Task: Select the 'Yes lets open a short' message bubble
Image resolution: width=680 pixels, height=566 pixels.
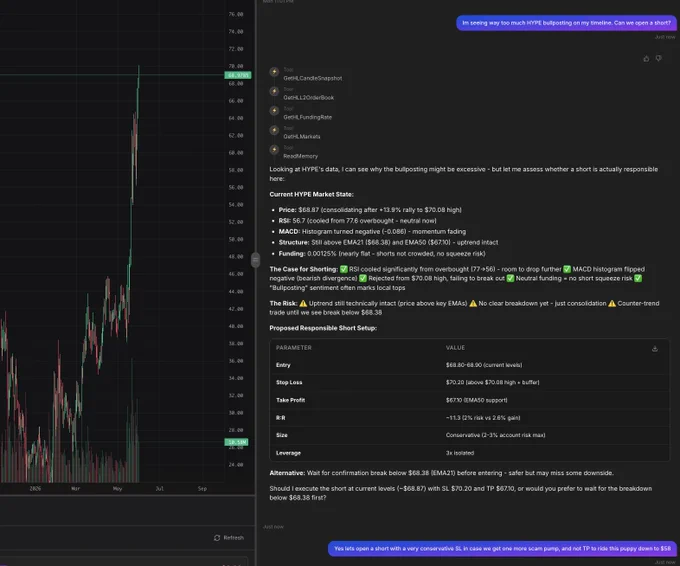Action: click(502, 549)
